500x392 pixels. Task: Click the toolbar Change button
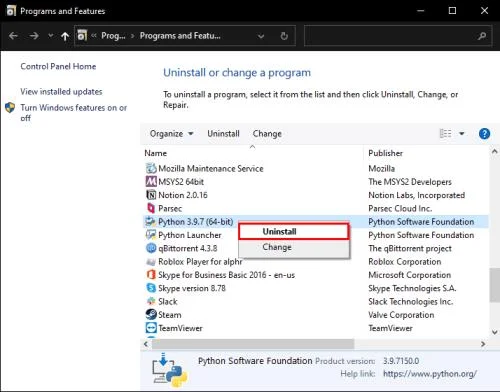[x=267, y=134]
